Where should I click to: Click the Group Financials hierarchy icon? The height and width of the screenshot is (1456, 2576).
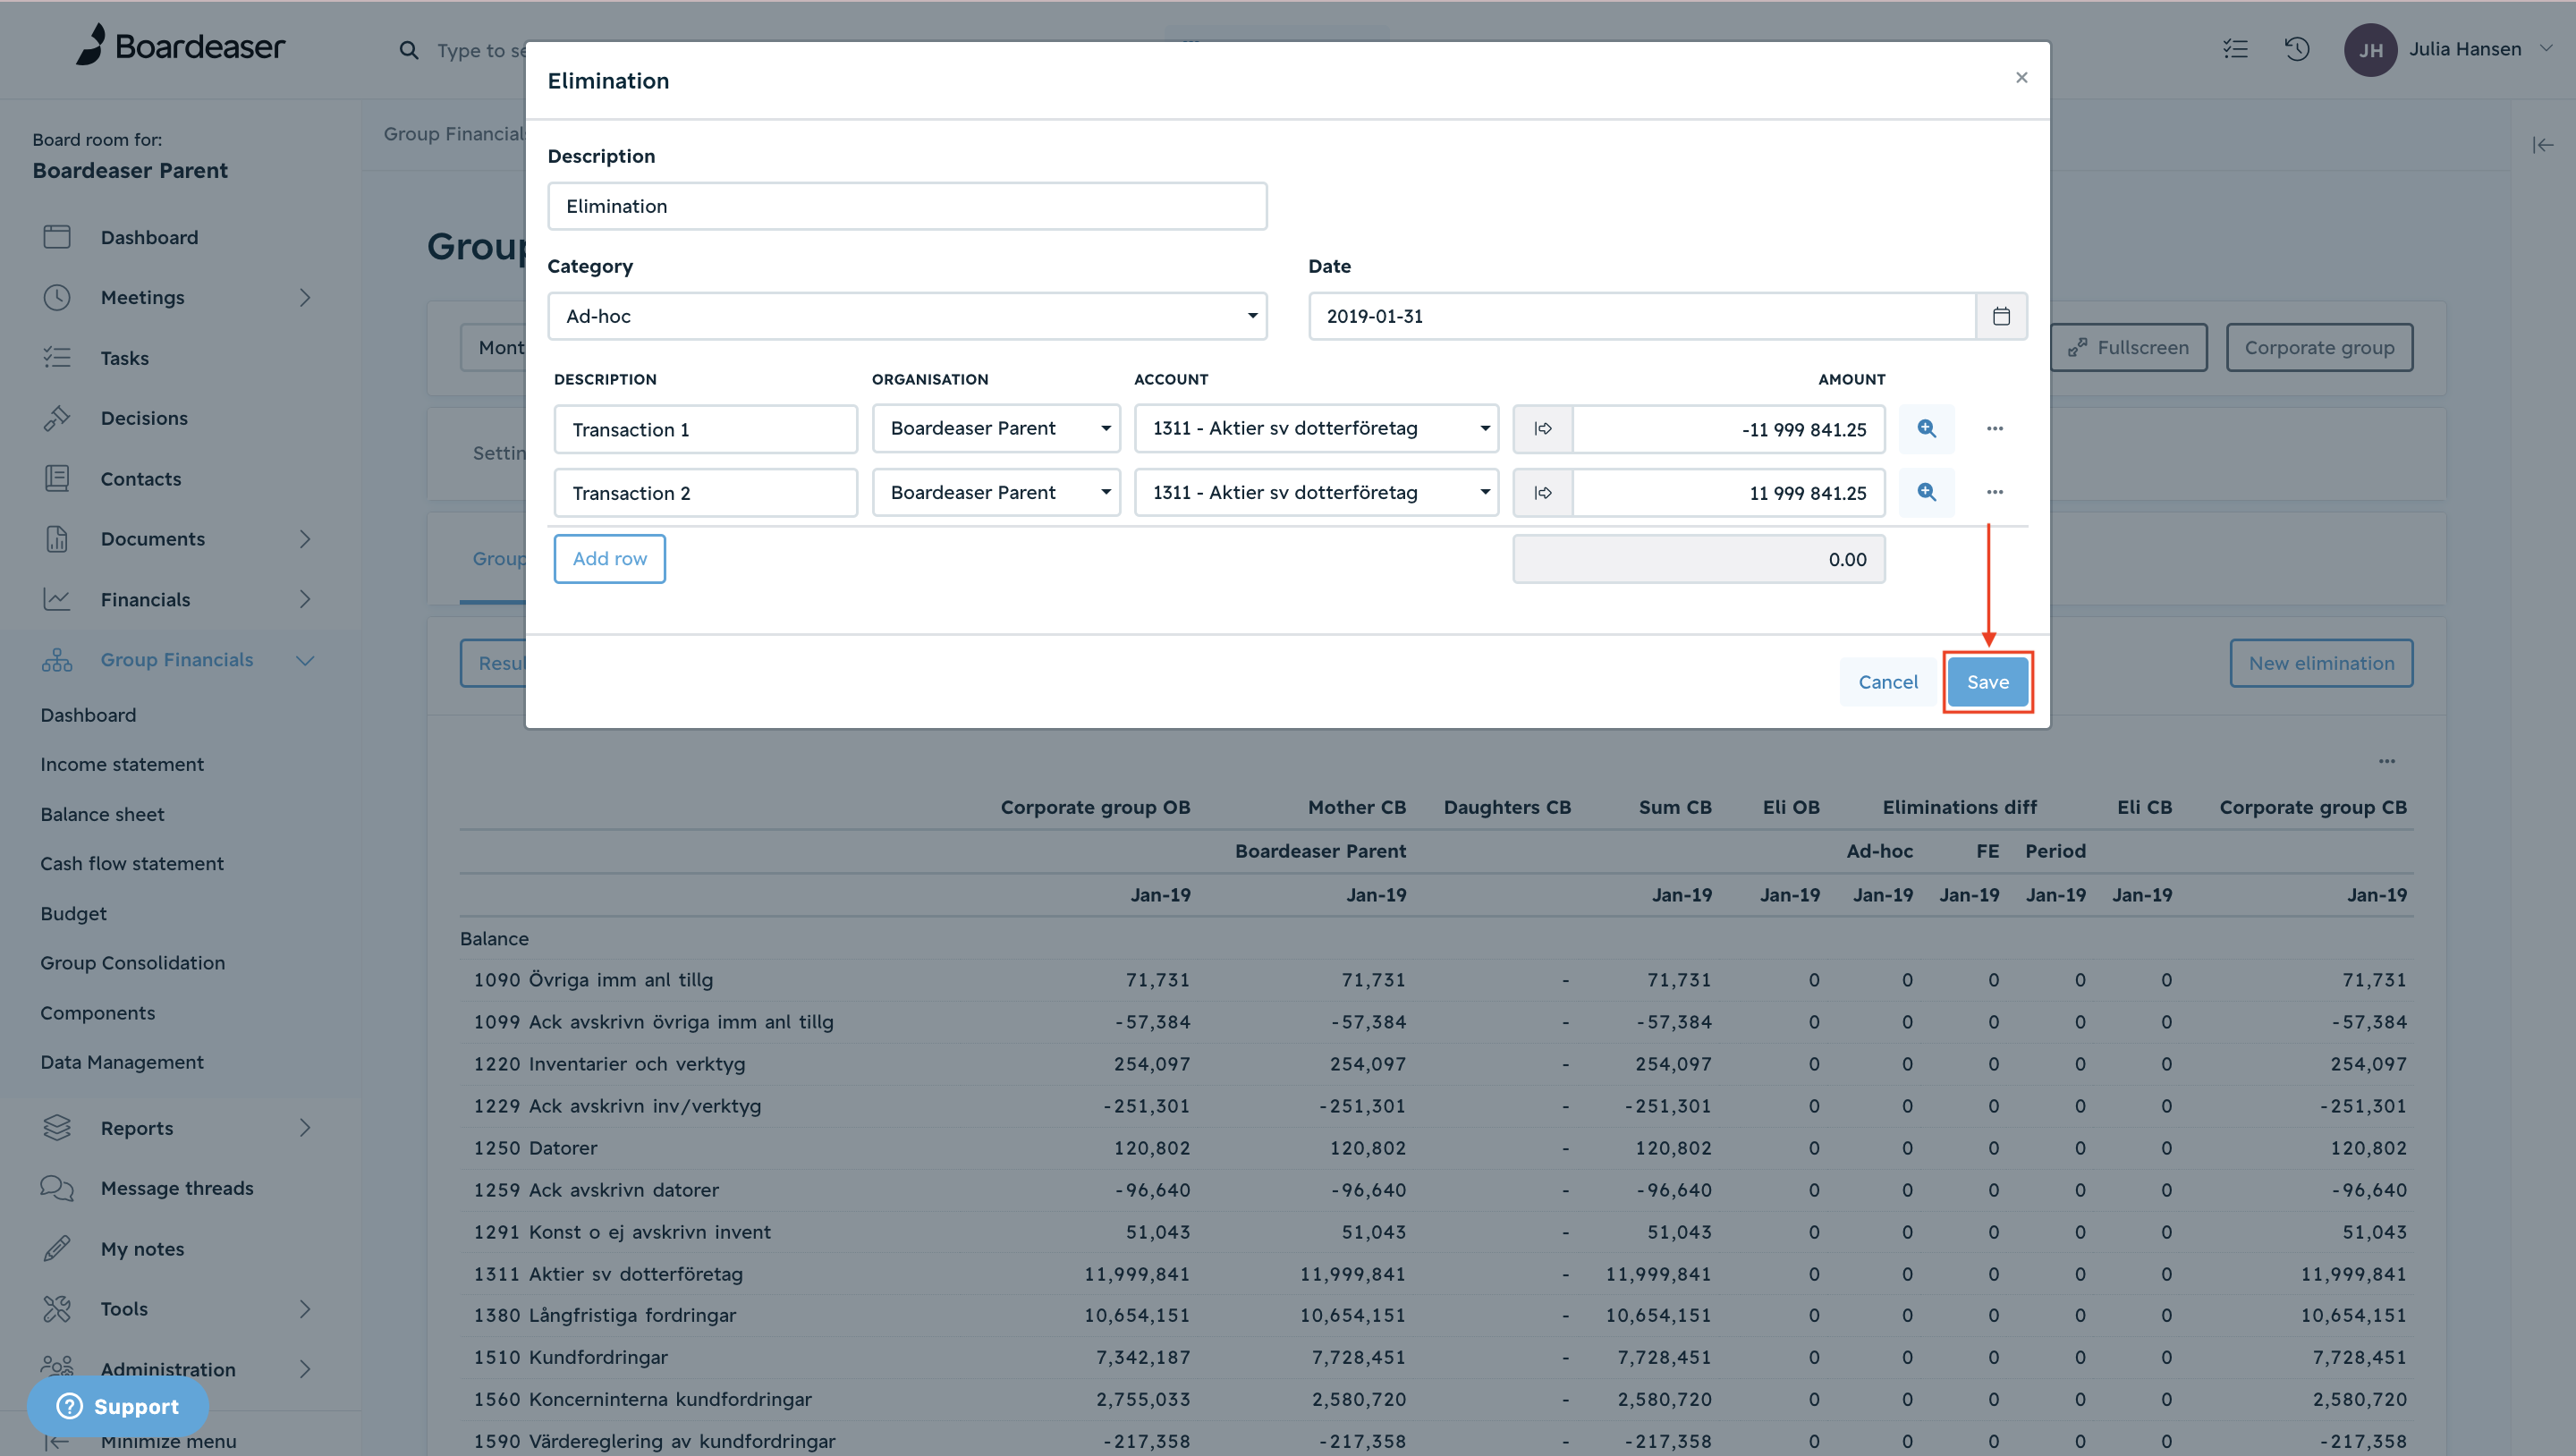tap(57, 660)
